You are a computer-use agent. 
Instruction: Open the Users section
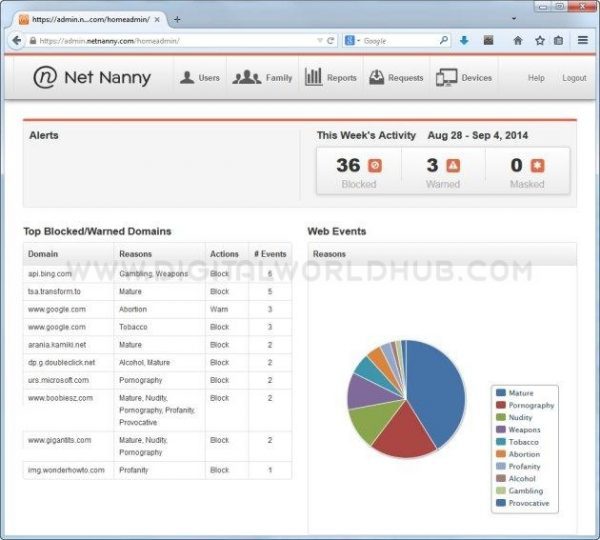tap(200, 78)
